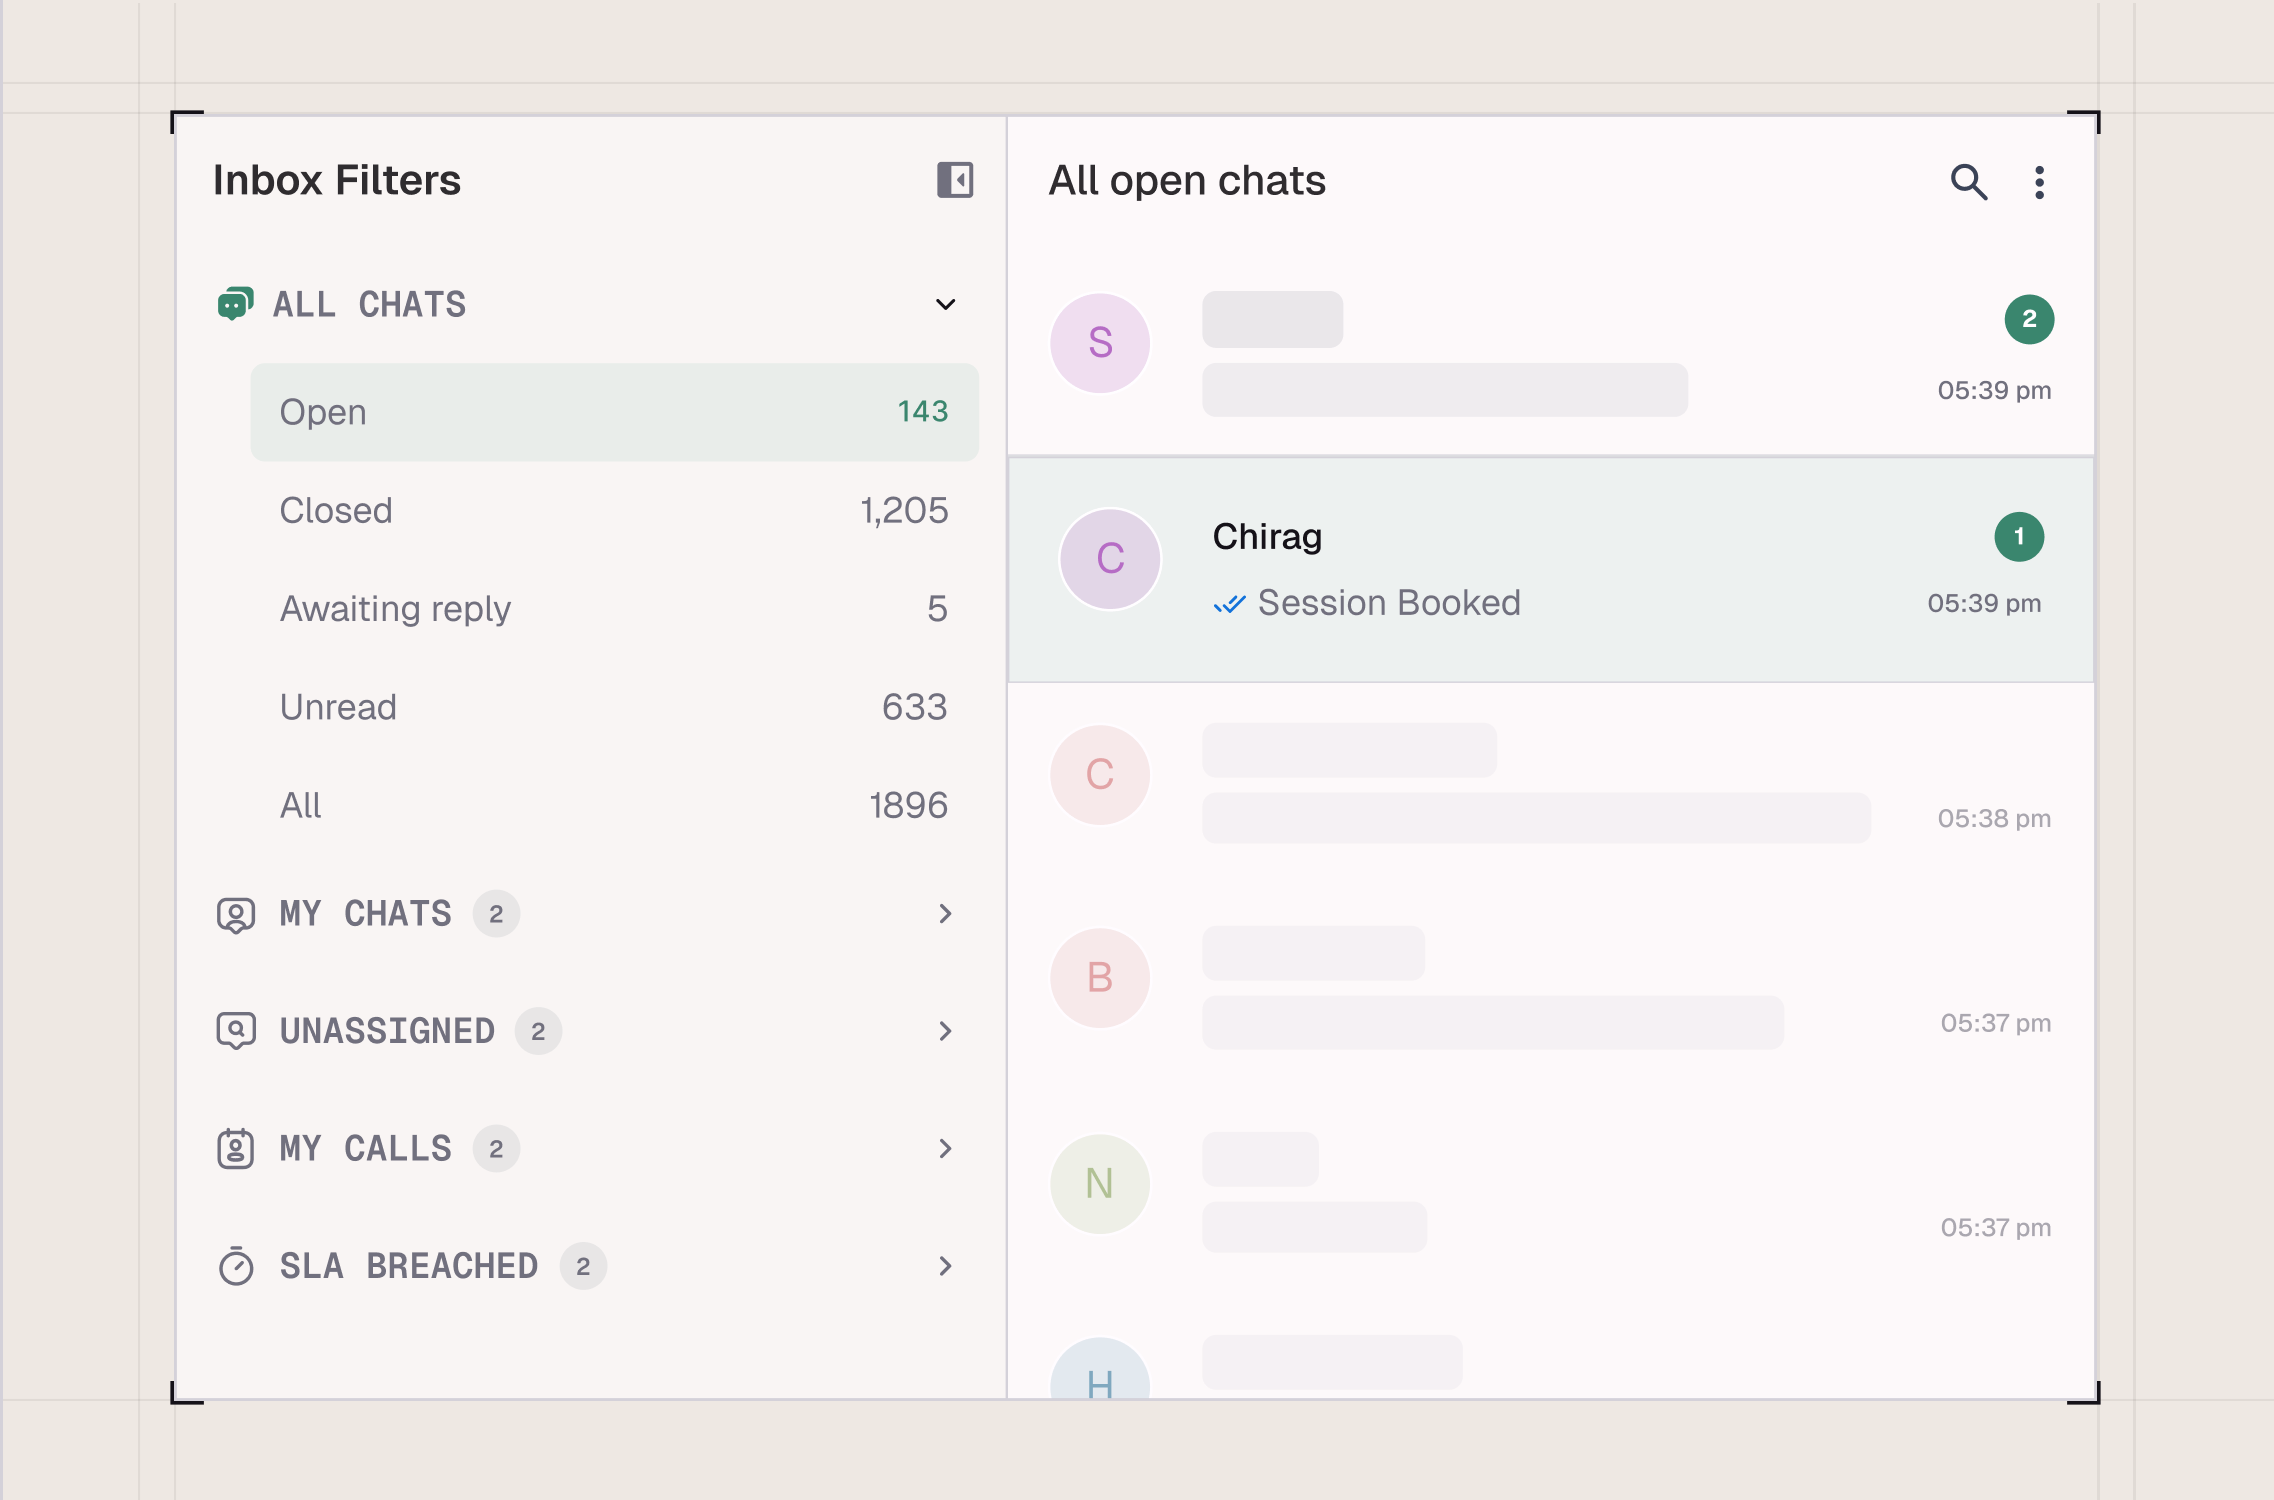Expand the SLA Breached section arrow
The height and width of the screenshot is (1500, 2274).
point(945,1266)
